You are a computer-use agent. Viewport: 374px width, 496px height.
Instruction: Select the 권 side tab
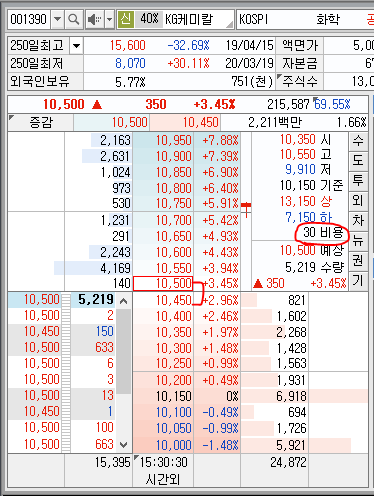click(x=358, y=261)
